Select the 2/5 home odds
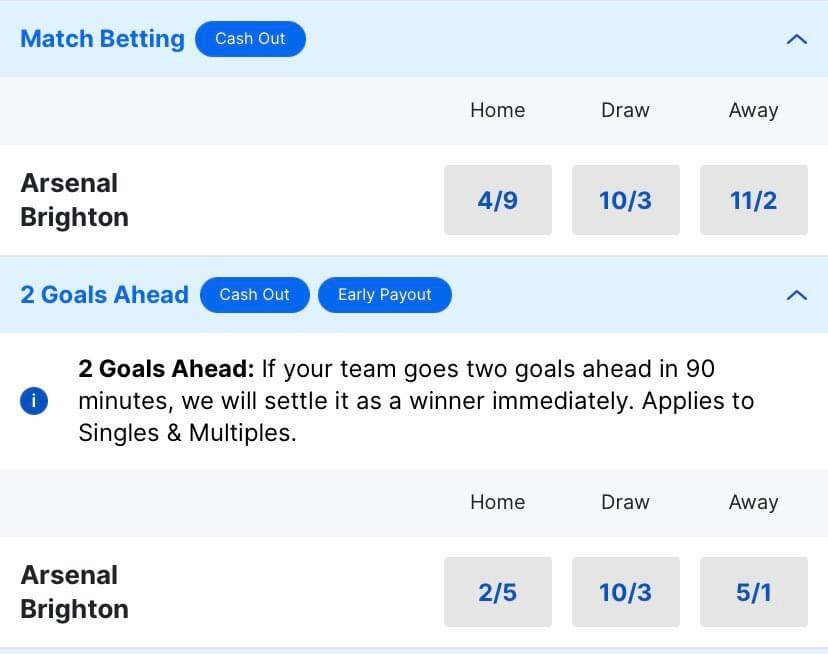Viewport: 828px width, 654px height. coord(498,592)
